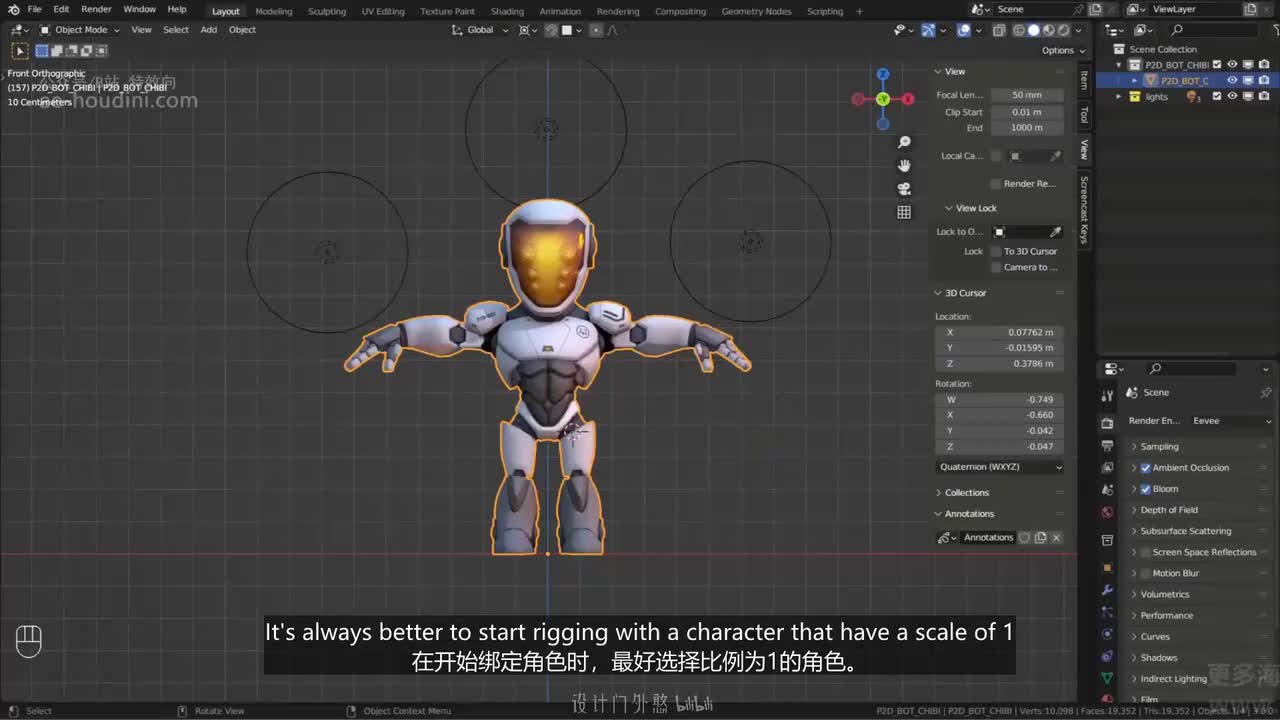
Task: Click the Annotations layer name button
Action: [x=988, y=538]
